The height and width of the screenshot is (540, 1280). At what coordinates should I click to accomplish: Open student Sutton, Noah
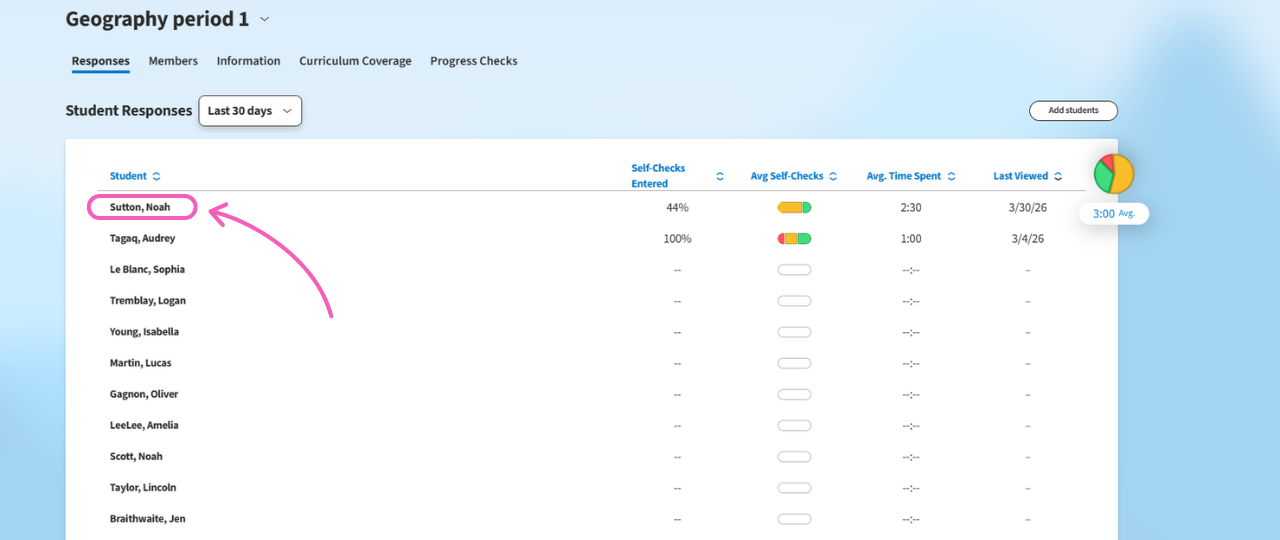click(140, 207)
